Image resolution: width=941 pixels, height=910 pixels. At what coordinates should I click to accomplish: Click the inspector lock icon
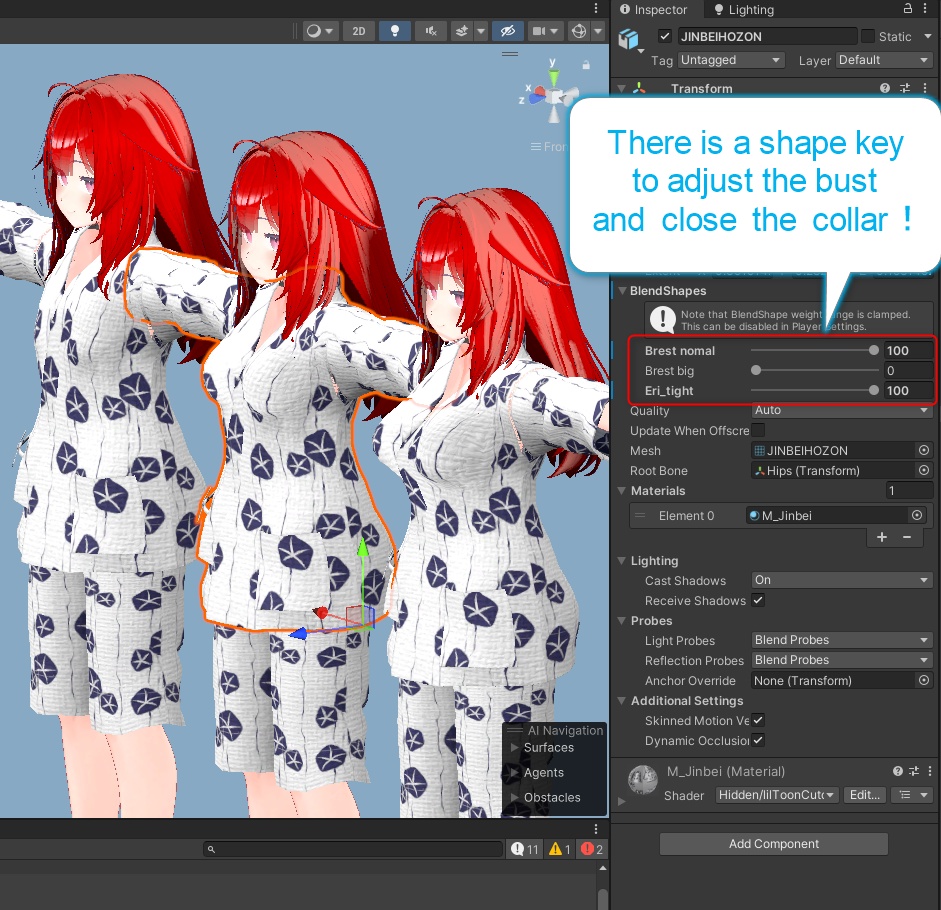tap(908, 9)
